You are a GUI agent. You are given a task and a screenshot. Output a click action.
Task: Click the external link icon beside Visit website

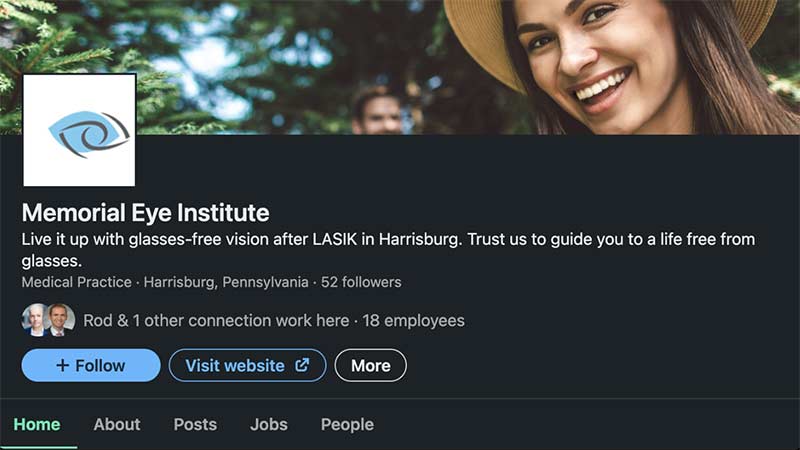pyautogui.click(x=302, y=366)
